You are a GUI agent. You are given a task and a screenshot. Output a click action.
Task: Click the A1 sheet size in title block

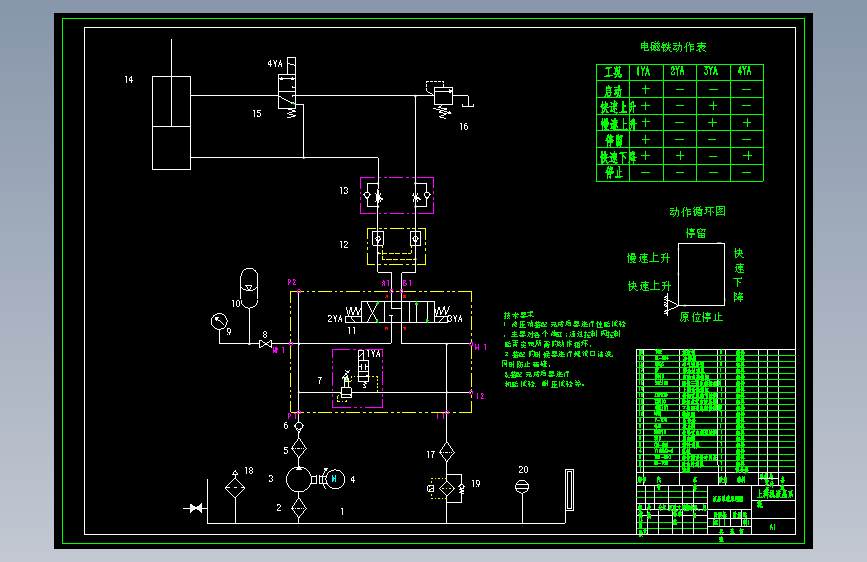[x=772, y=527]
